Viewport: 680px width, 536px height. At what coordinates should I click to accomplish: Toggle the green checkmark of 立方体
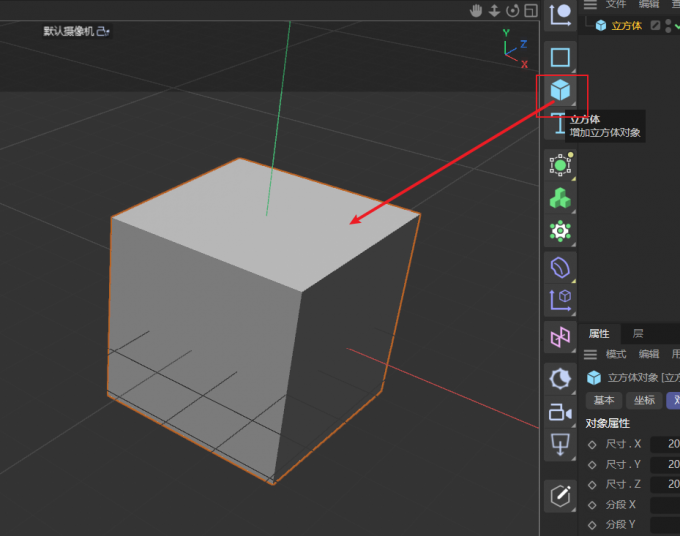pyautogui.click(x=677, y=26)
